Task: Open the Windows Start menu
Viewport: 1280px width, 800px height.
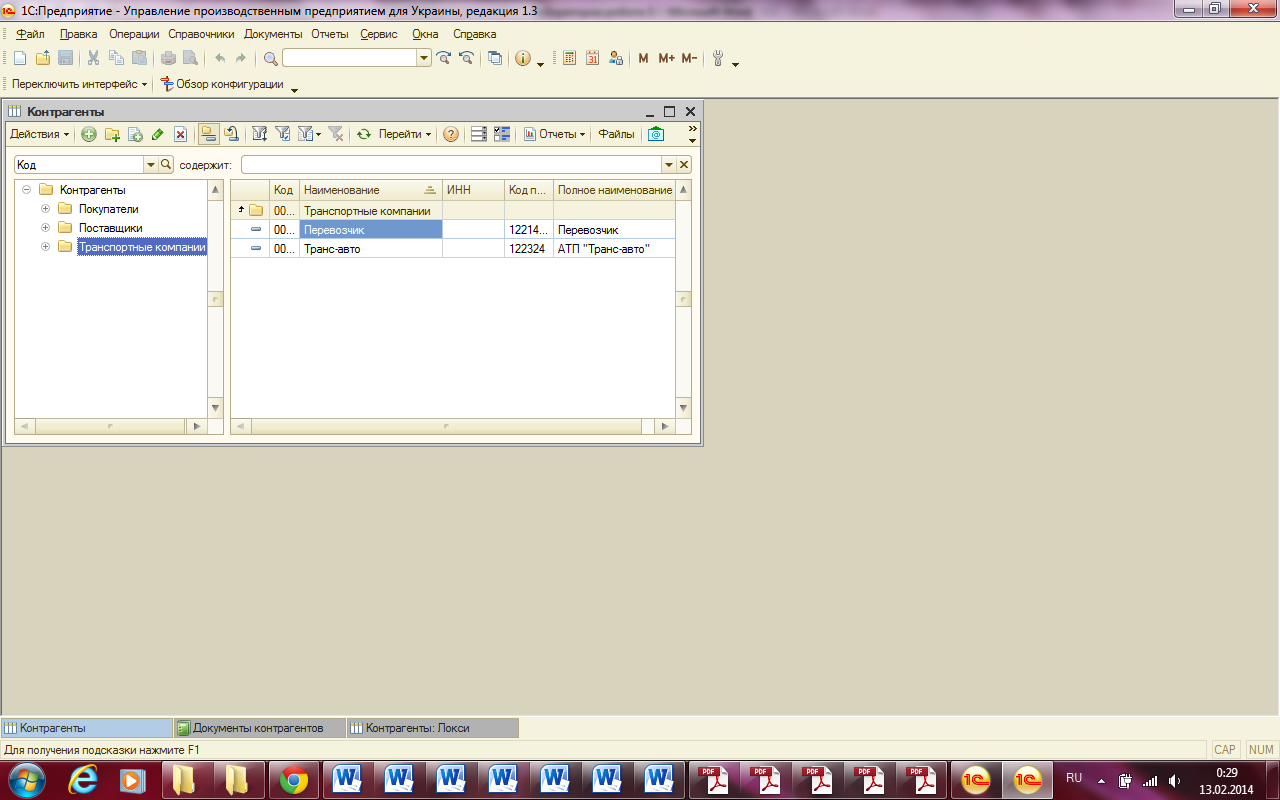Action: coord(27,779)
